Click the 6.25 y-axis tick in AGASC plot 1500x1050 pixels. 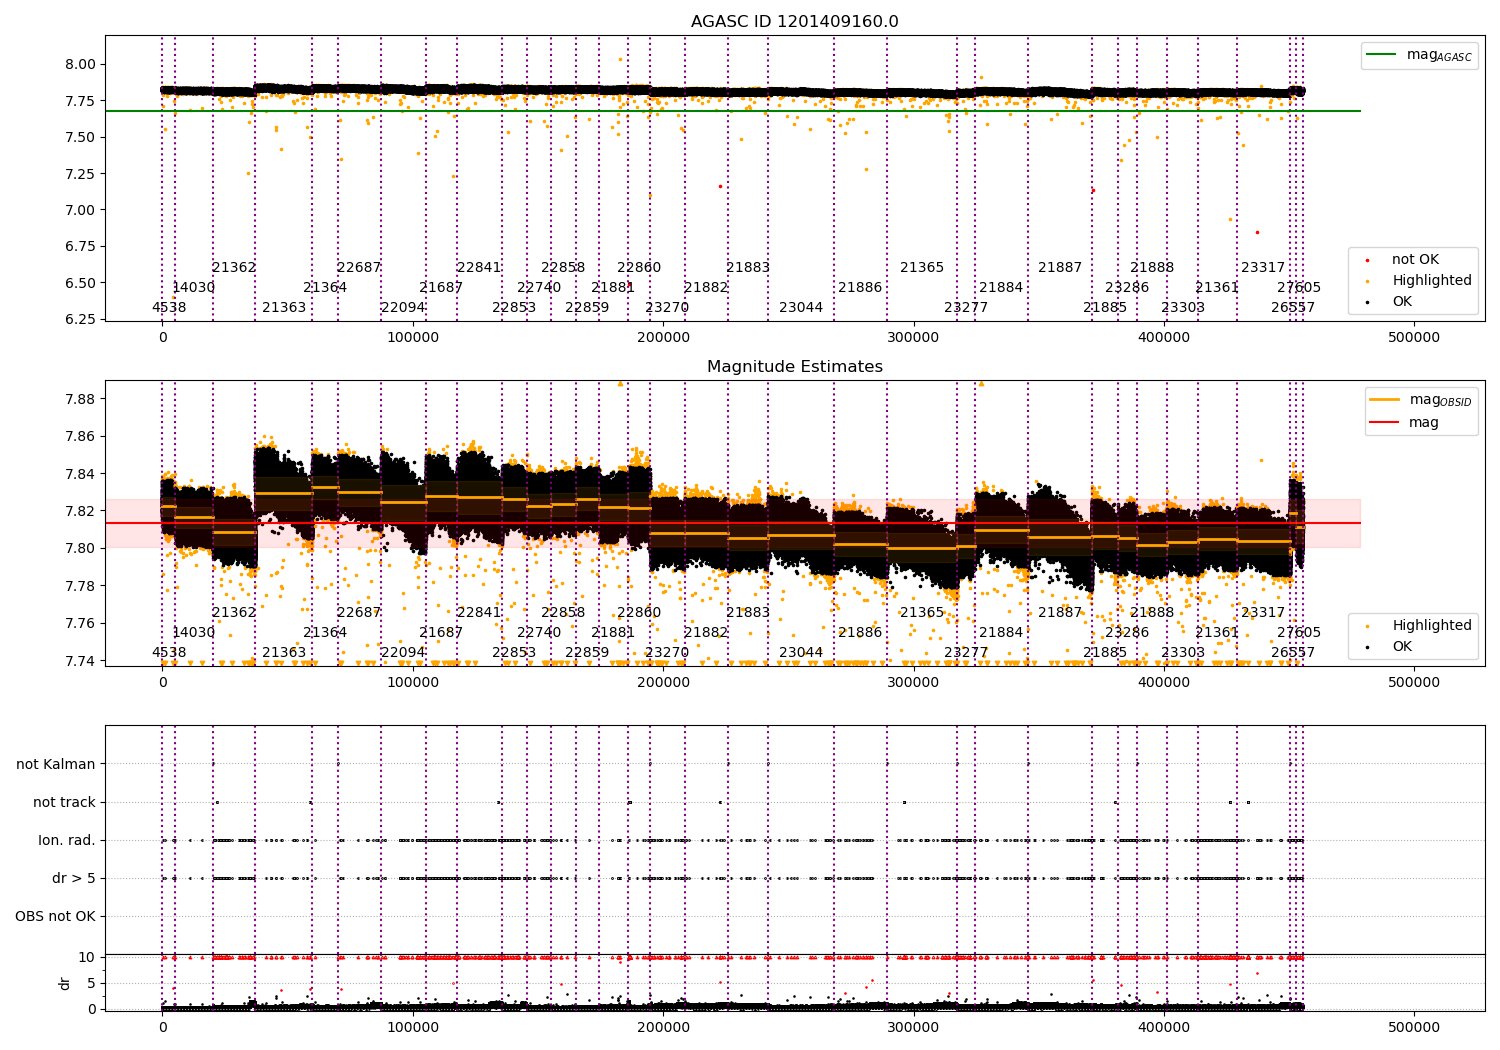pos(80,319)
